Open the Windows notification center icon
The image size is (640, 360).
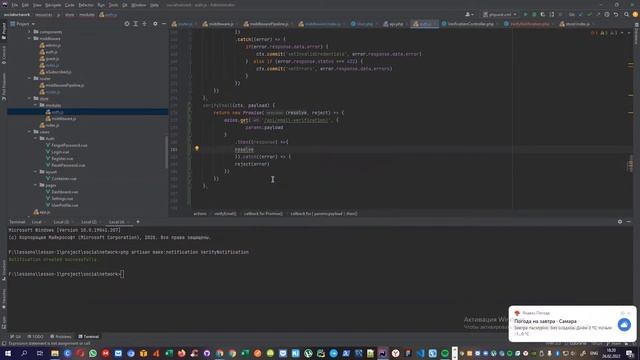click(630, 353)
